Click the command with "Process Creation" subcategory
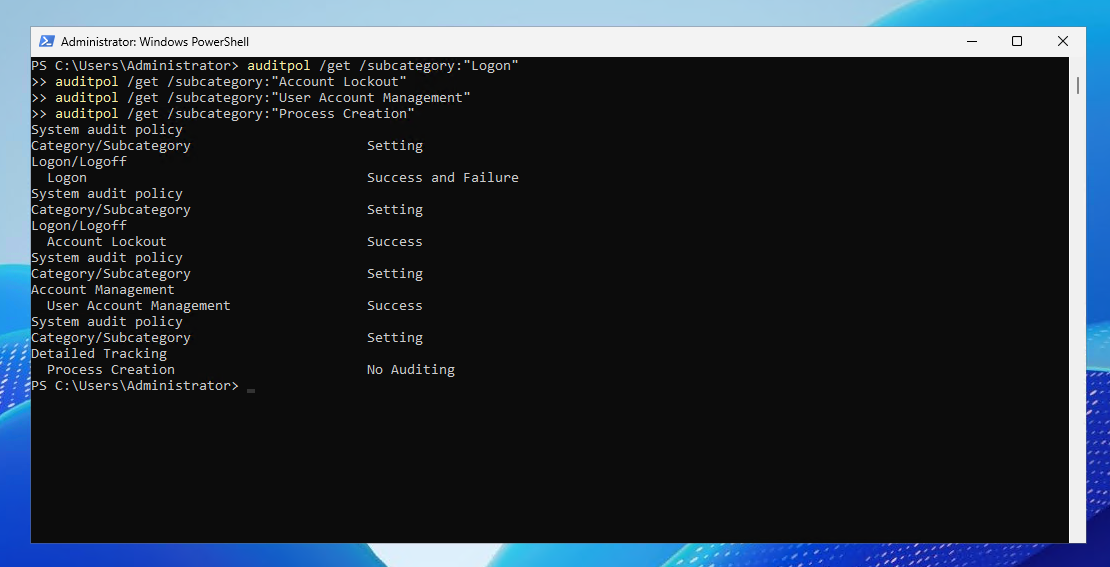This screenshot has height=567, width=1110. (223, 114)
